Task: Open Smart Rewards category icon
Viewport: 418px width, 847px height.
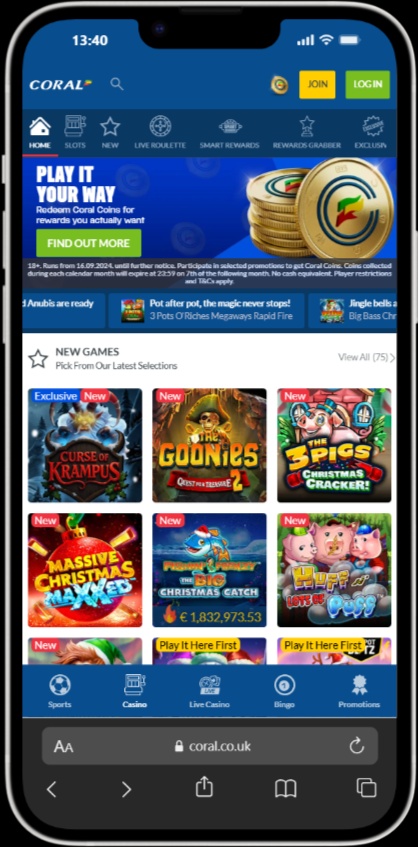Action: coord(230,126)
